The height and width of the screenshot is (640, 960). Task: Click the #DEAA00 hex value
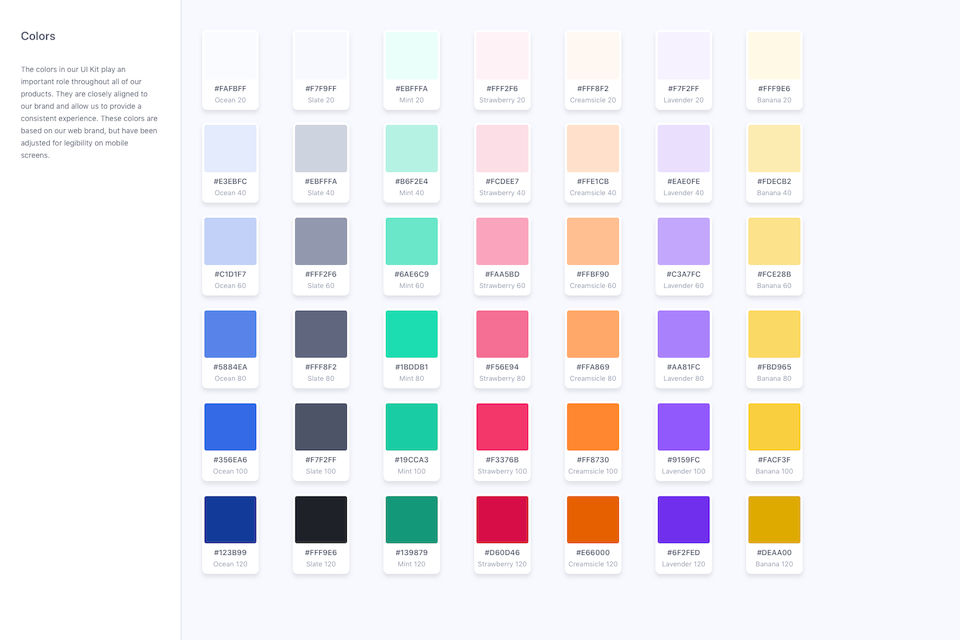click(x=774, y=553)
